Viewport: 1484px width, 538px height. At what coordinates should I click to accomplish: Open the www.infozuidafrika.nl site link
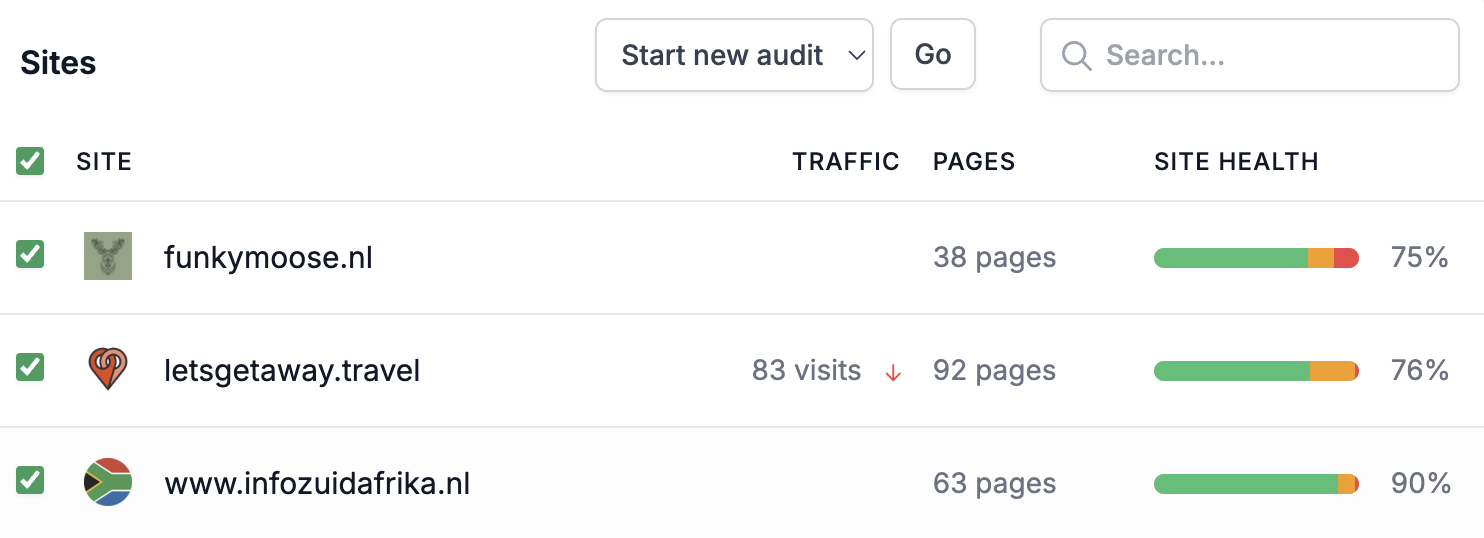tap(317, 484)
